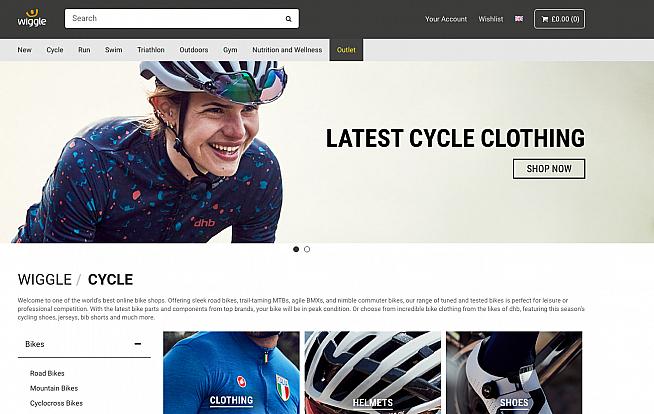Open the Shoes category tile
Viewport: 654px width, 414px height.
514,373
